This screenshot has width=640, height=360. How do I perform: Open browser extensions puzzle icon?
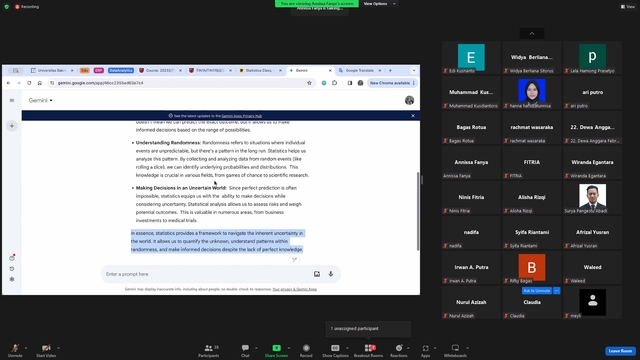tap(335, 83)
